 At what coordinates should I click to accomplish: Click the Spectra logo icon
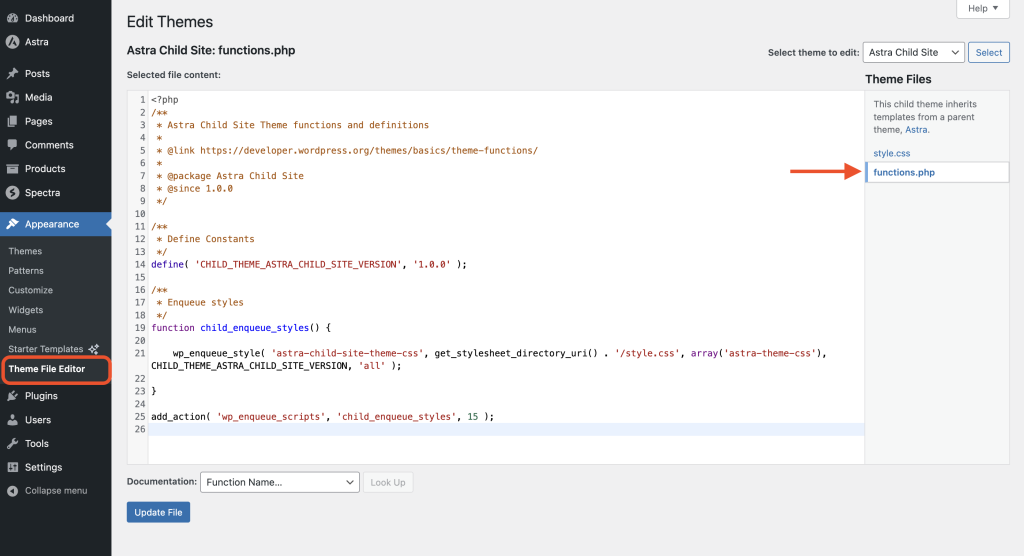[12, 193]
